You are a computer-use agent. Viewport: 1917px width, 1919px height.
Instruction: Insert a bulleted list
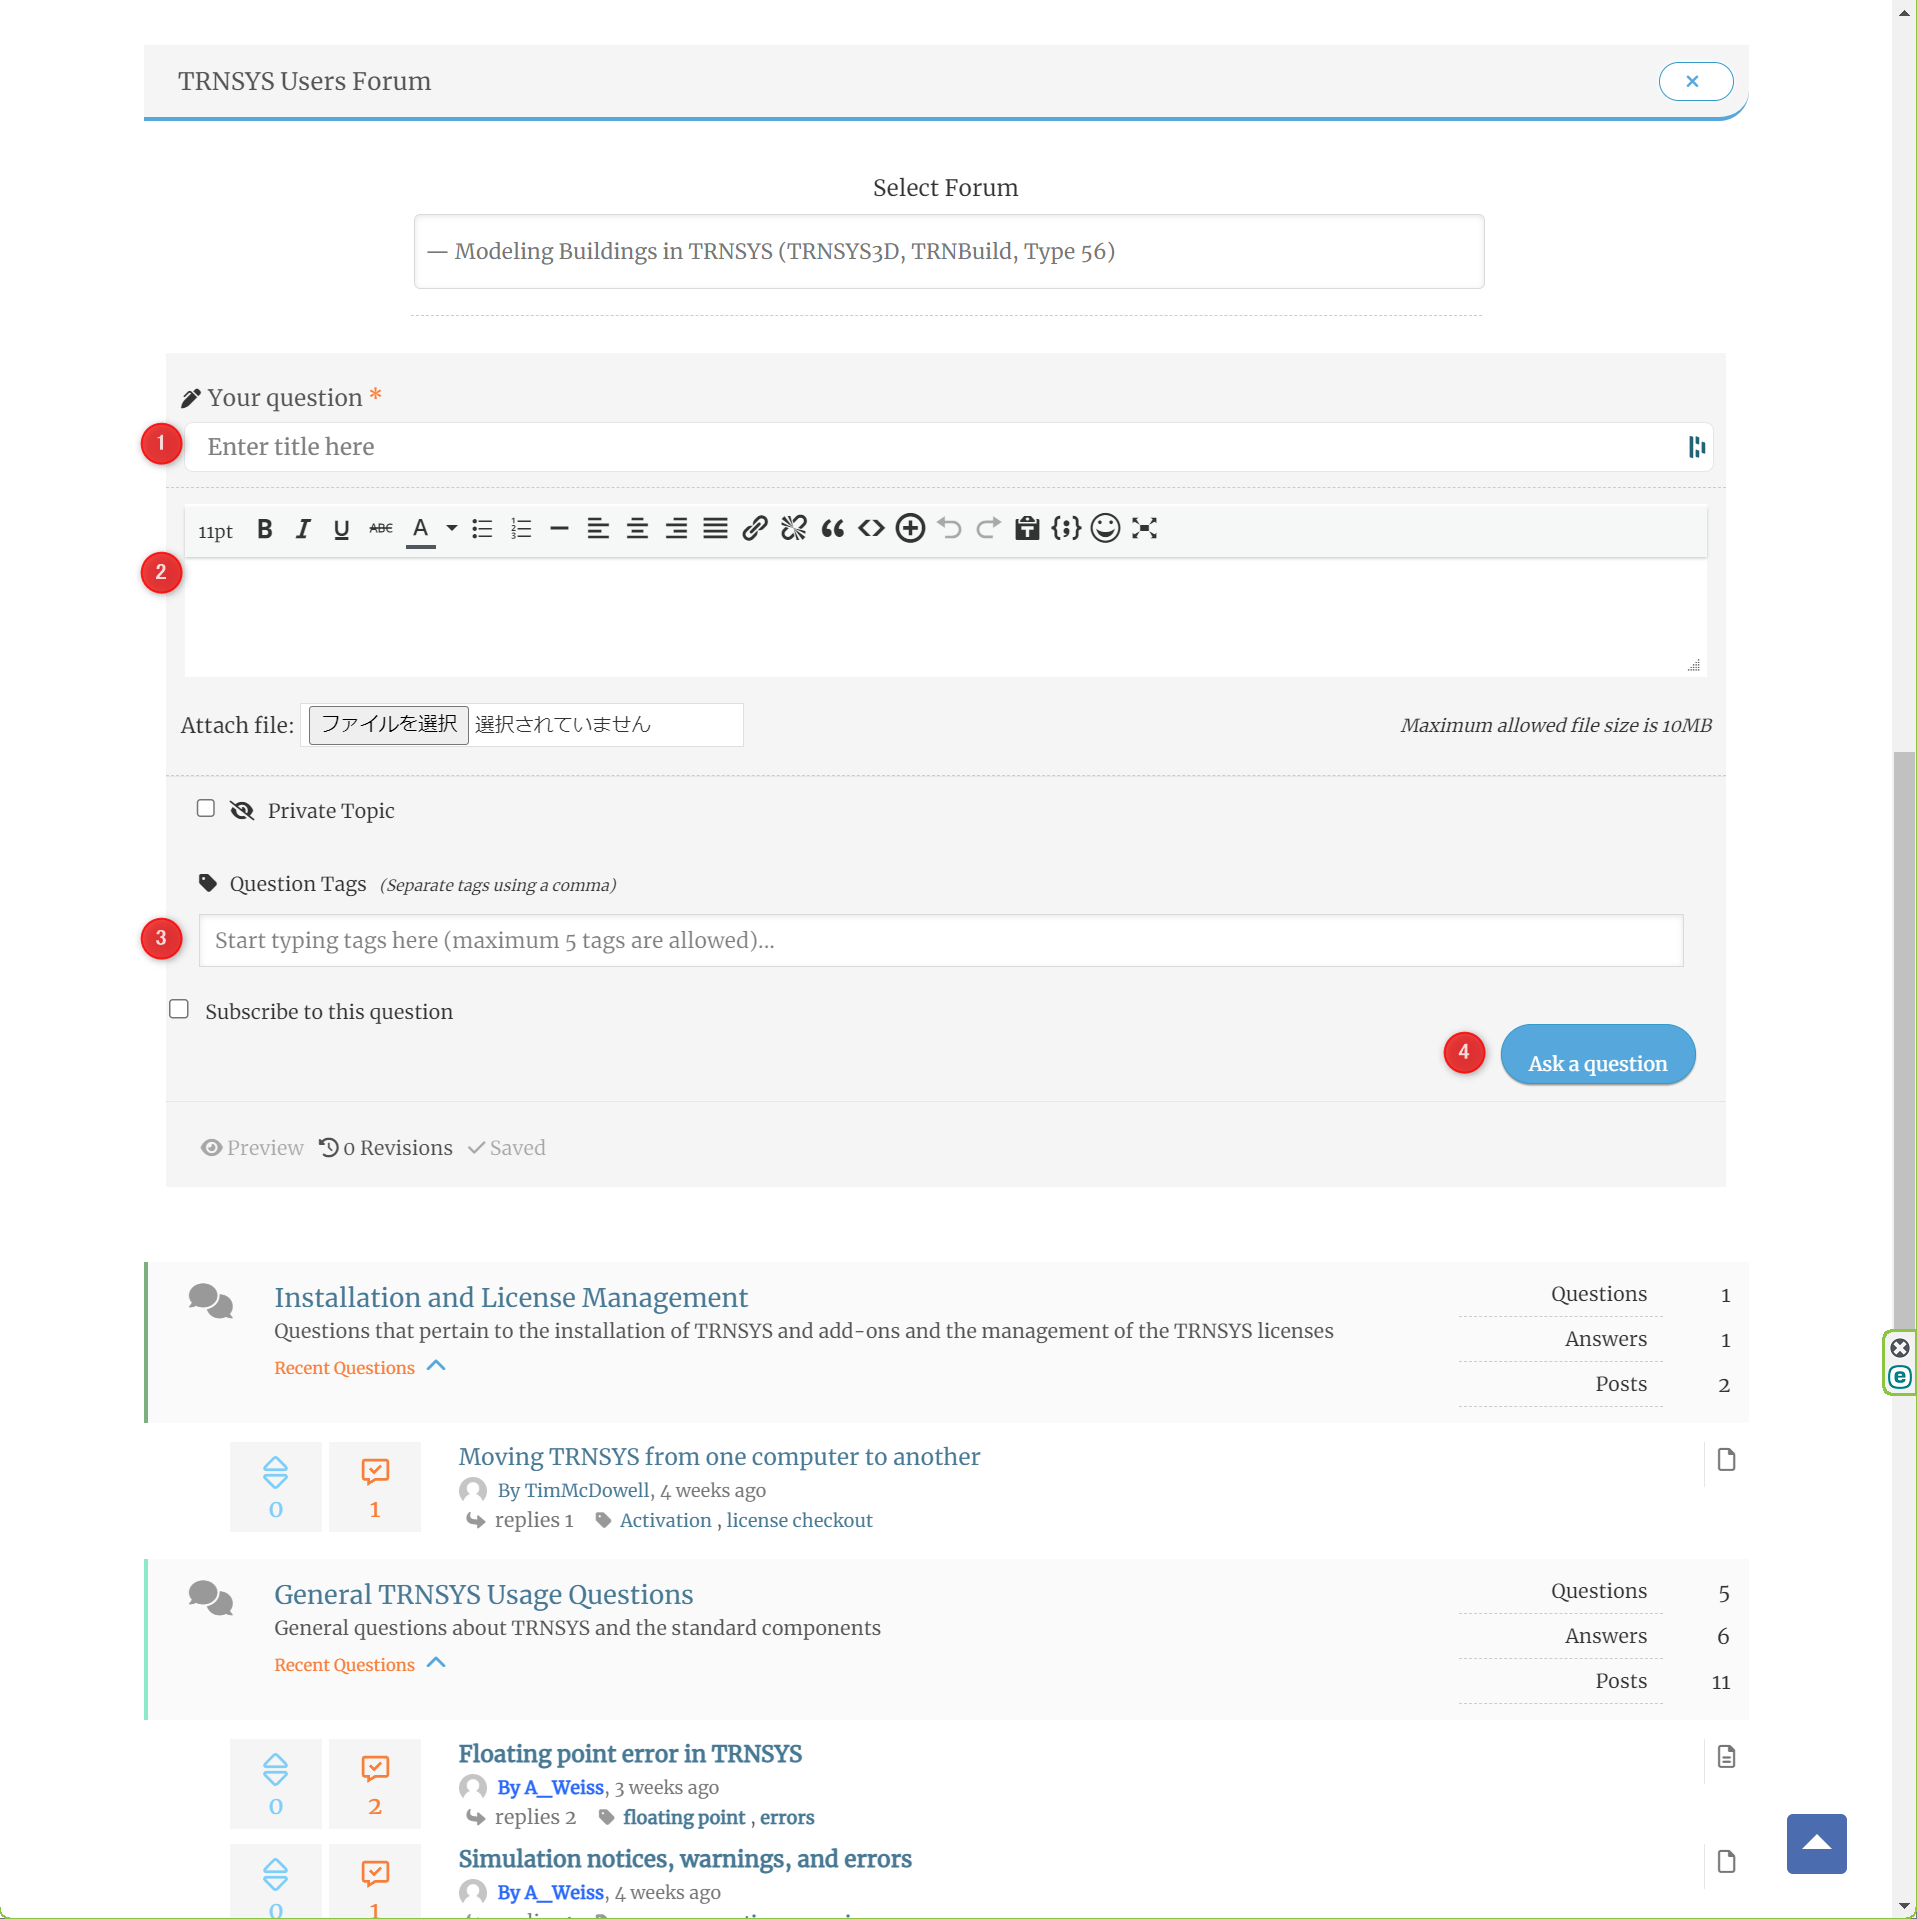(x=482, y=529)
